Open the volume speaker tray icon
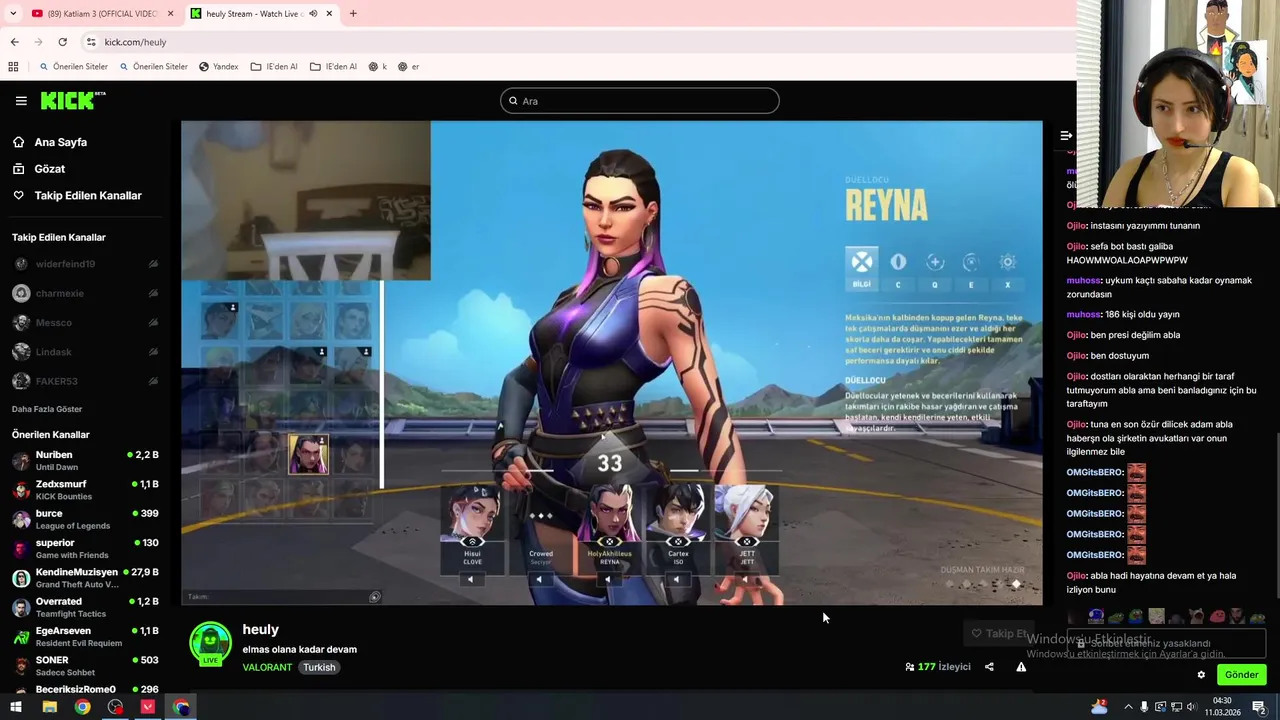 1191,707
